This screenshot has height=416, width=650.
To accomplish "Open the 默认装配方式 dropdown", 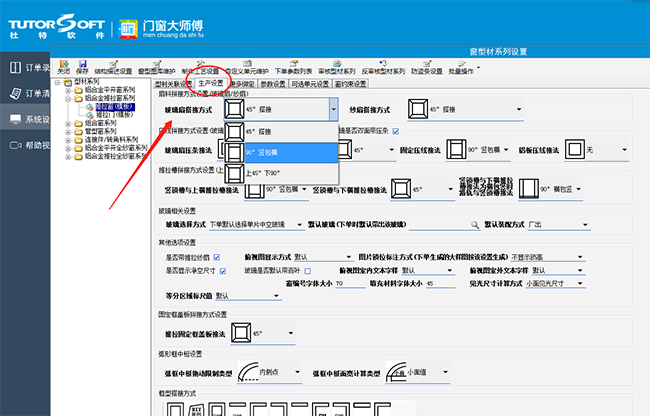I will 585,225.
